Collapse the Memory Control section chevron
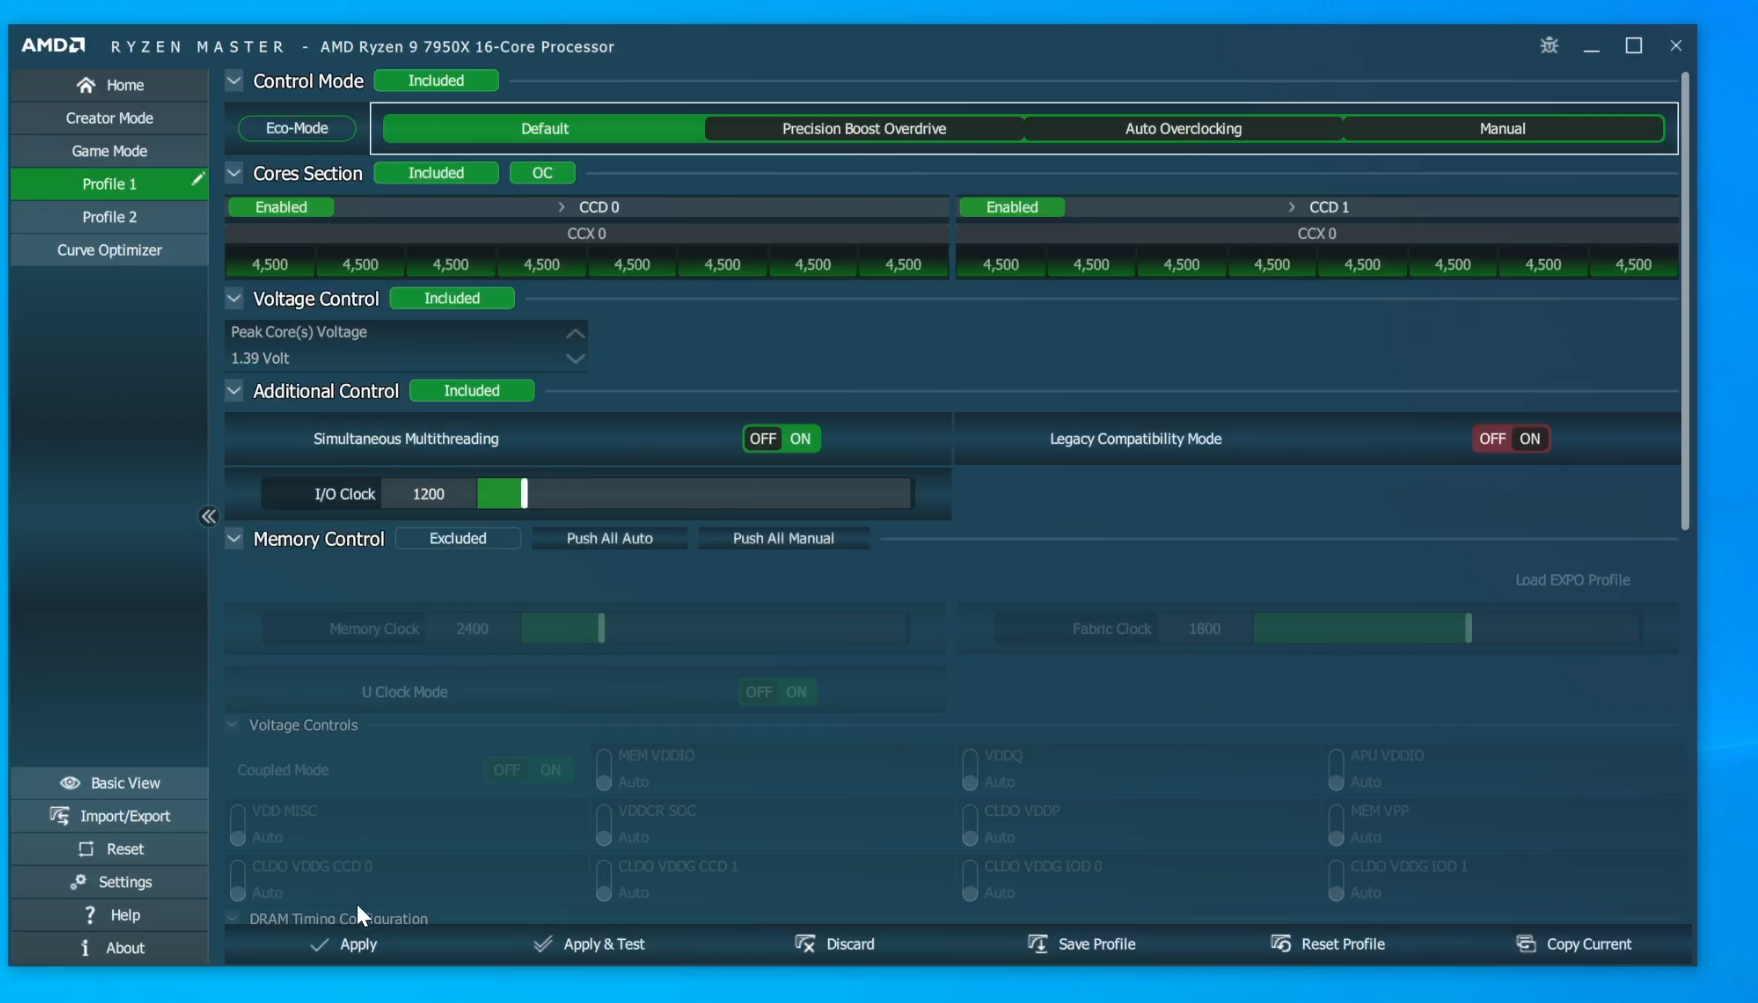Viewport: 1758px width, 1003px height. (234, 538)
